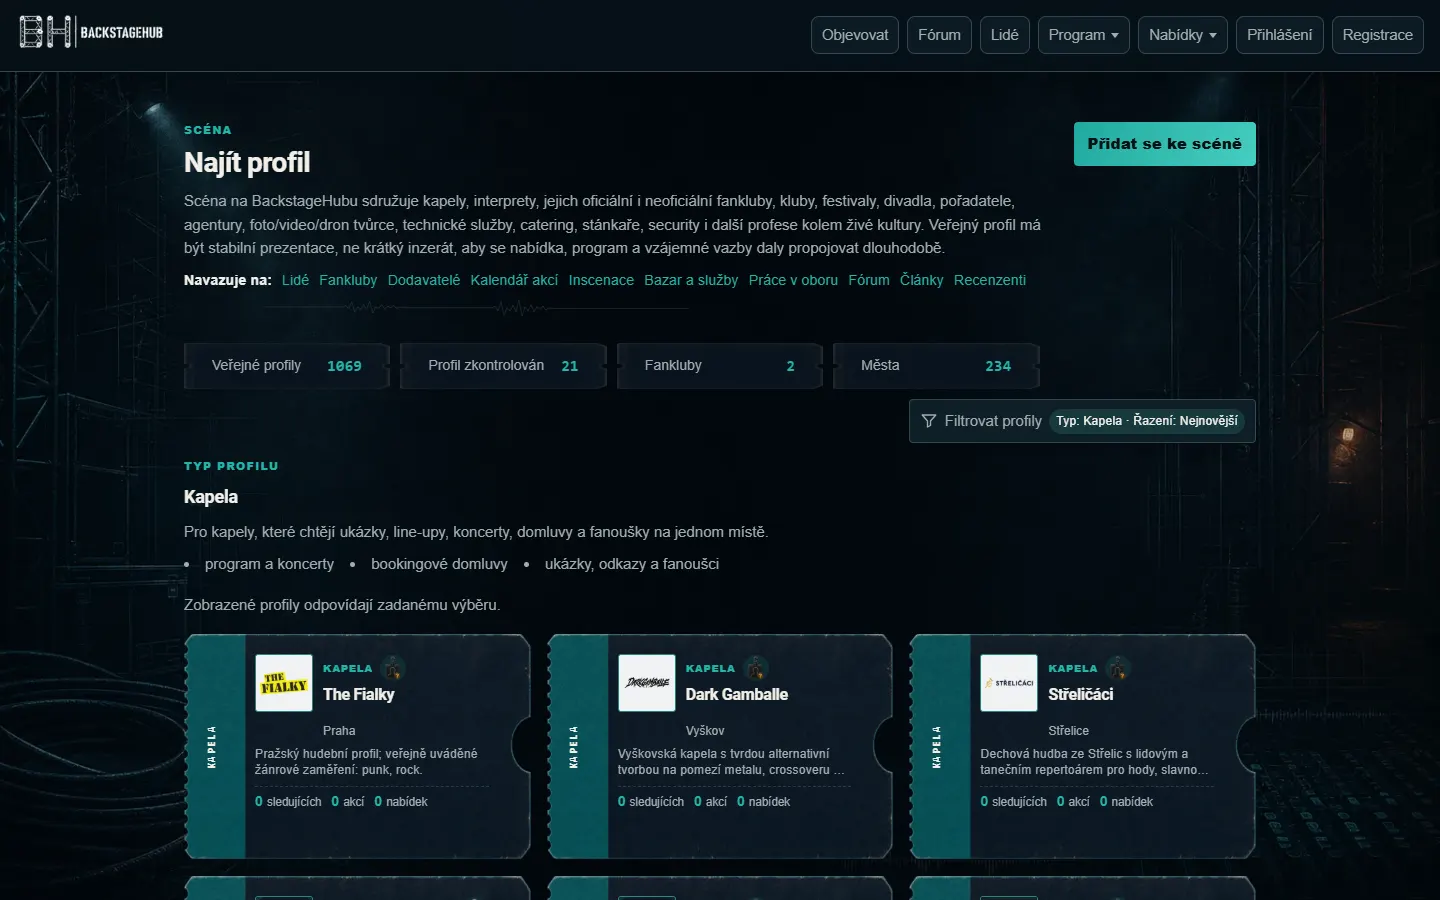Open Dark Gamballe logo thumbnail
Screen dimensions: 1440x900
(x=647, y=683)
